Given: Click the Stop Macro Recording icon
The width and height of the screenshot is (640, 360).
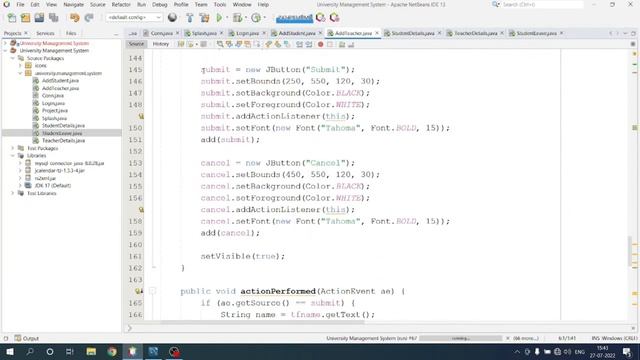Looking at the screenshot, I should (330, 44).
